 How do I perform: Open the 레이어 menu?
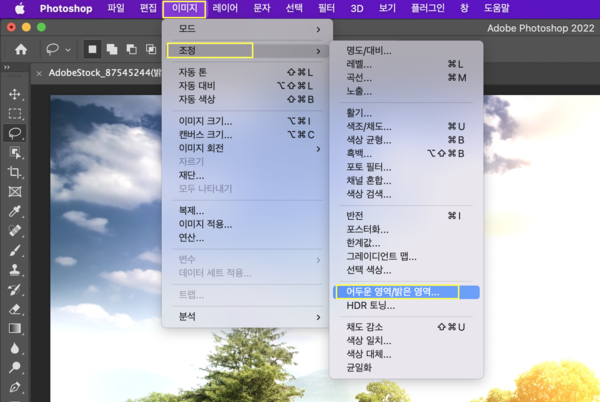pyautogui.click(x=225, y=8)
